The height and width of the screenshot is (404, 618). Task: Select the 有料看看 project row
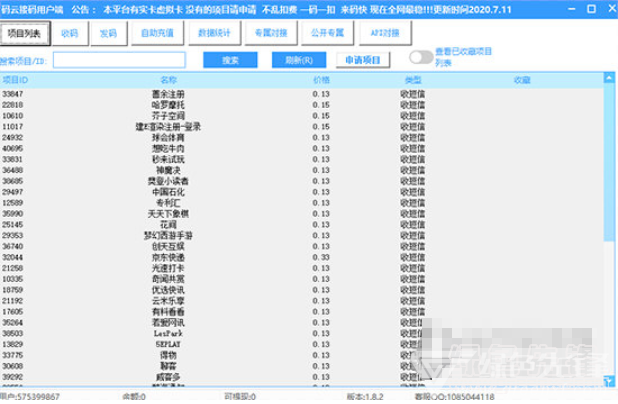[x=302, y=312]
